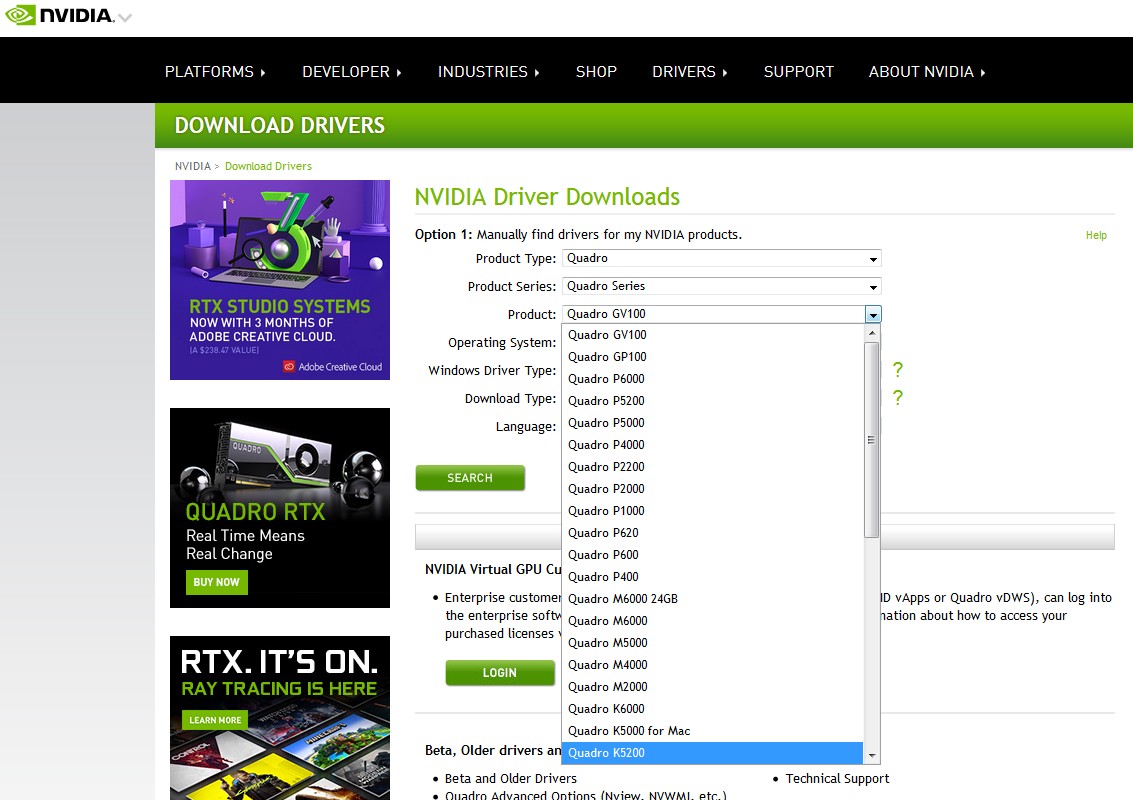Select Quadro M2000 from the list
The image size is (1133, 800).
click(712, 687)
